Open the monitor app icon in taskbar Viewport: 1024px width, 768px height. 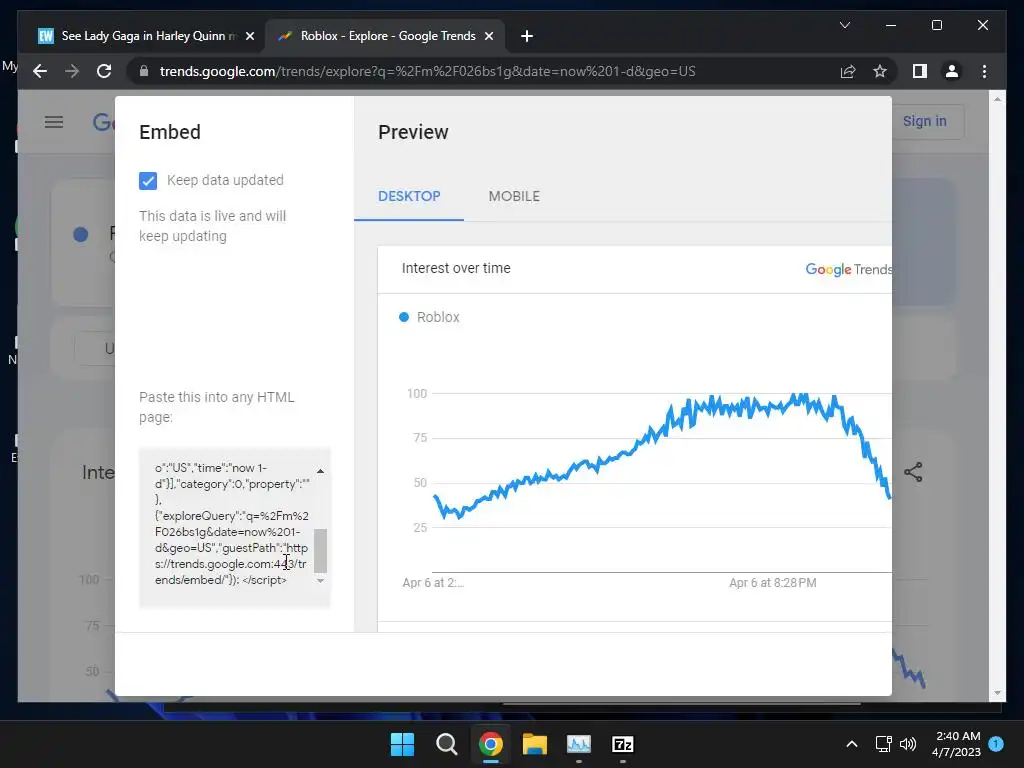(579, 744)
